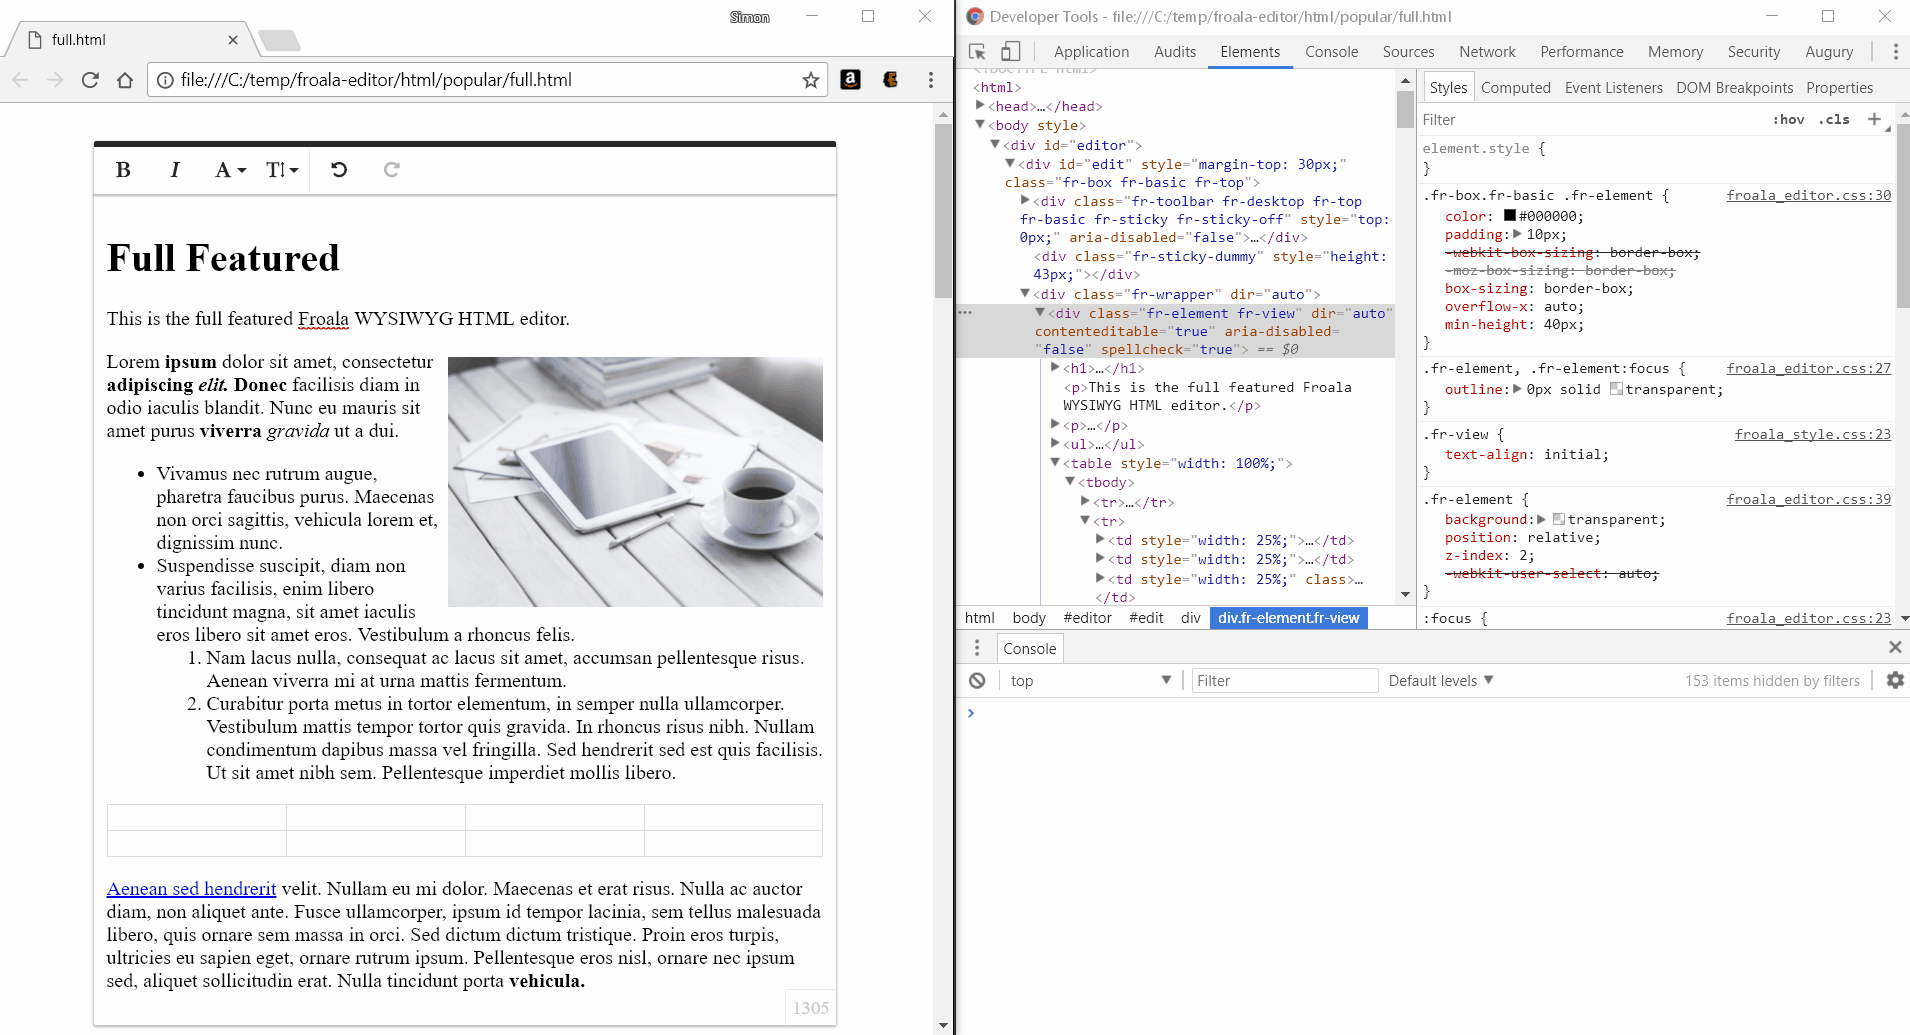
Task: Go forward in browser history
Action: tap(55, 80)
